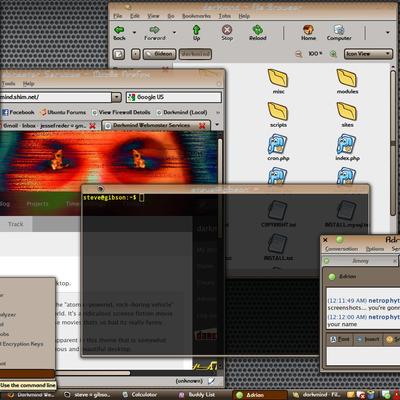
Task: Zoom out the file manager view
Action: tap(299, 54)
